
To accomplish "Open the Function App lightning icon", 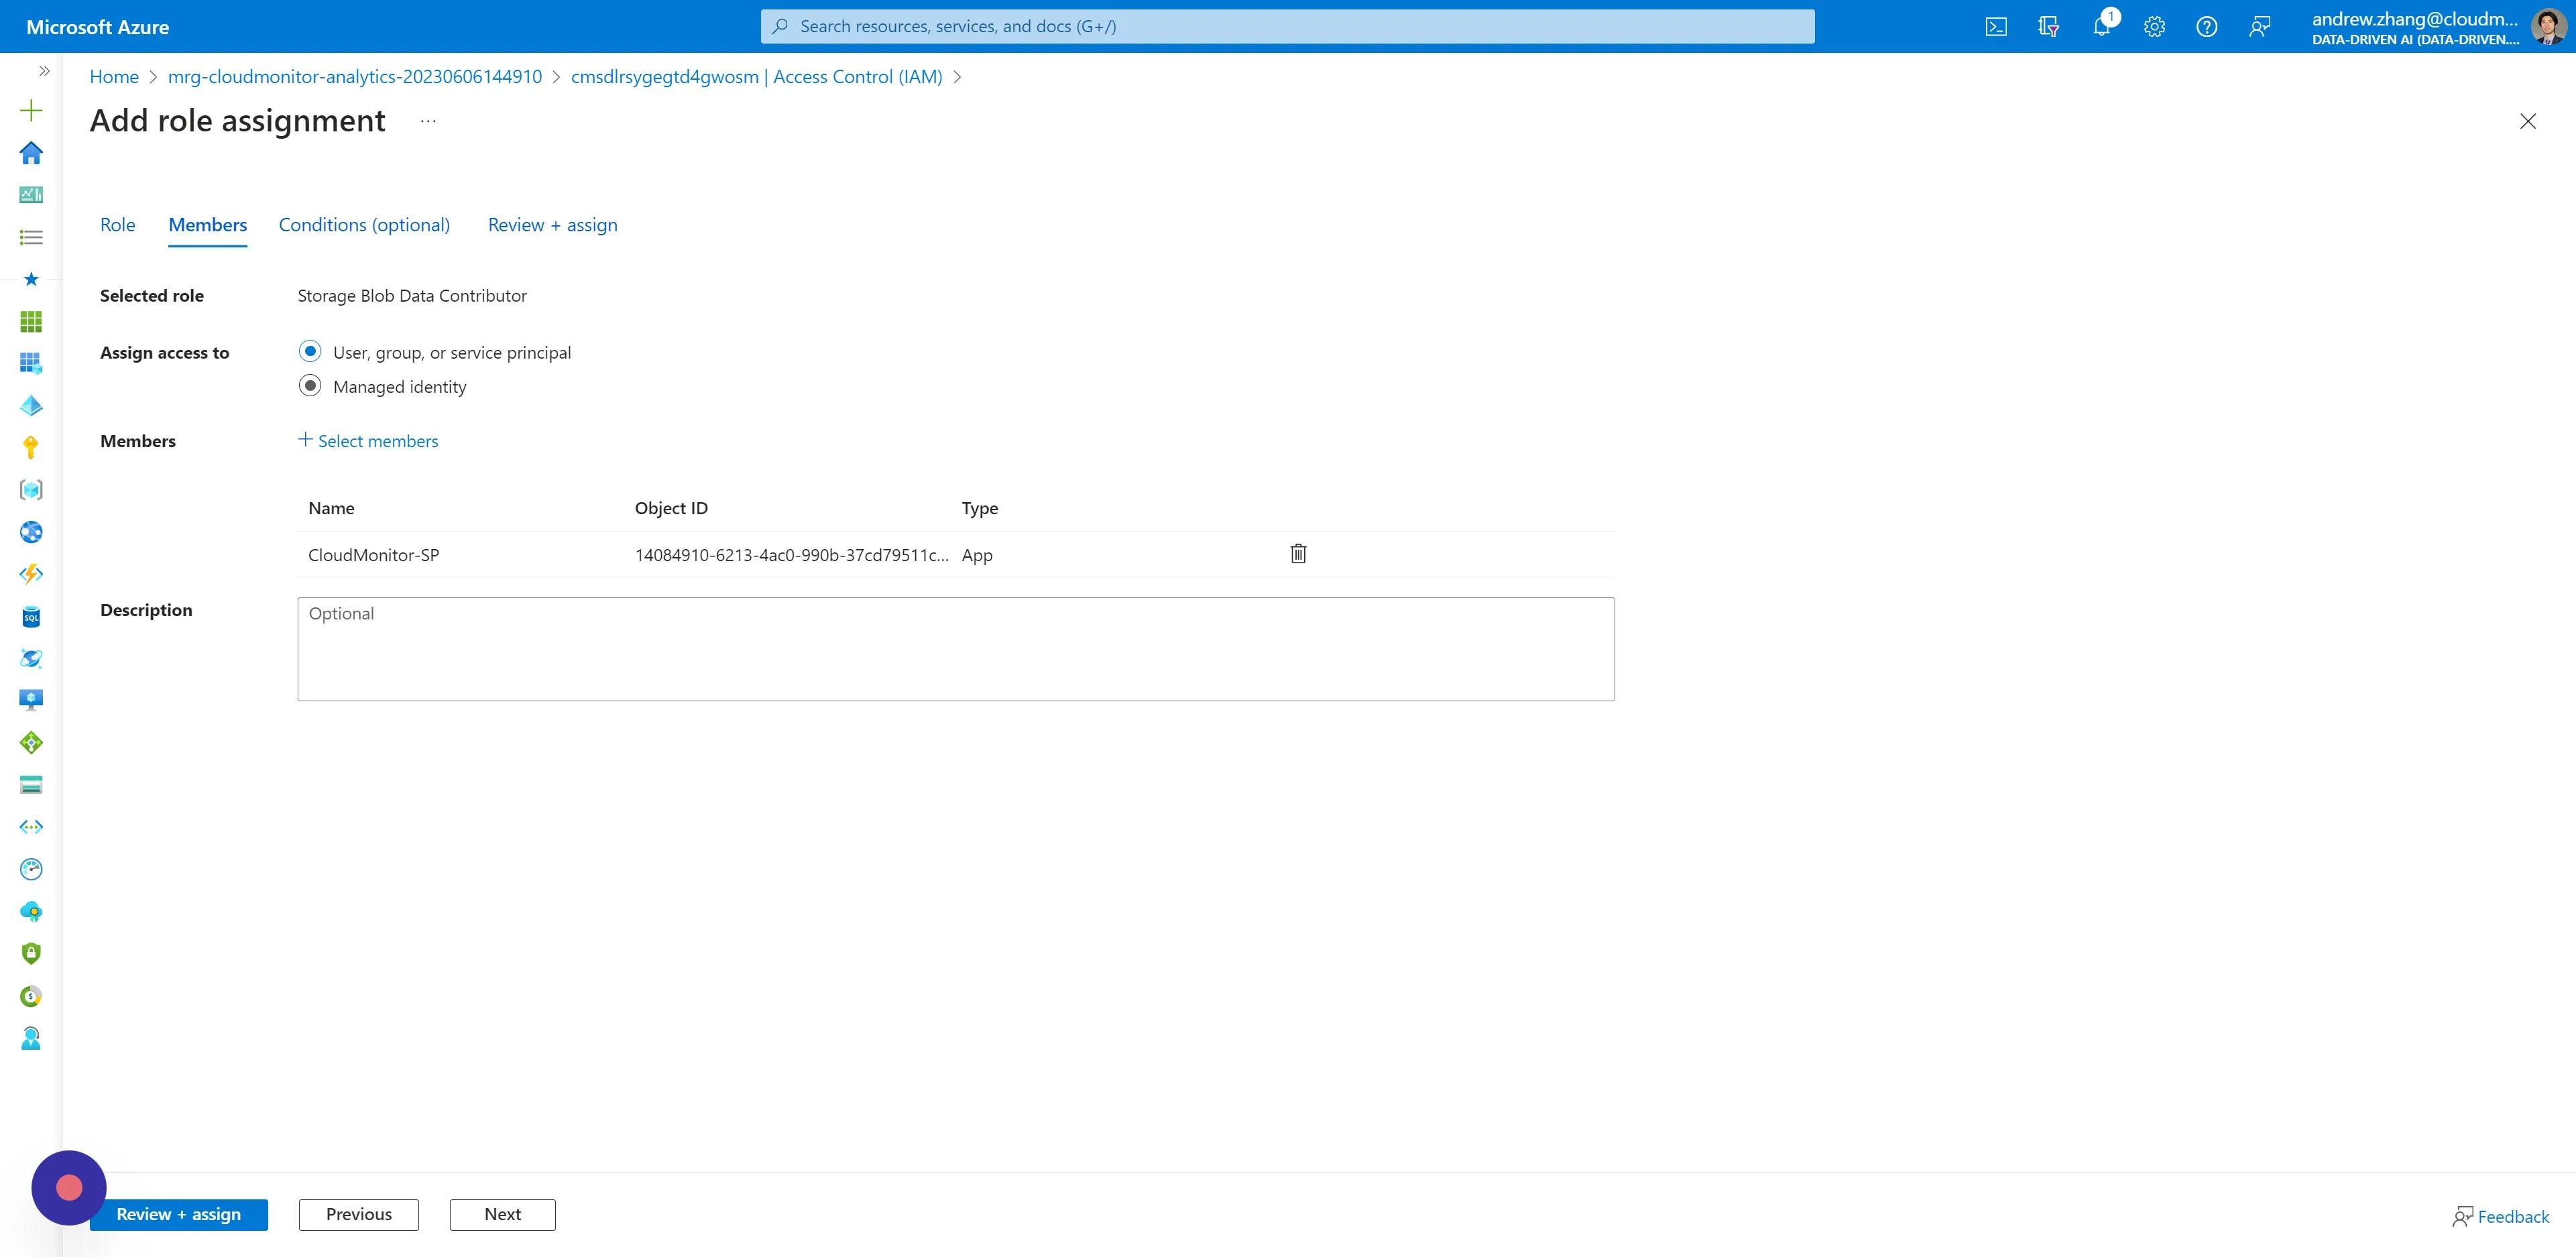I will click(x=31, y=574).
